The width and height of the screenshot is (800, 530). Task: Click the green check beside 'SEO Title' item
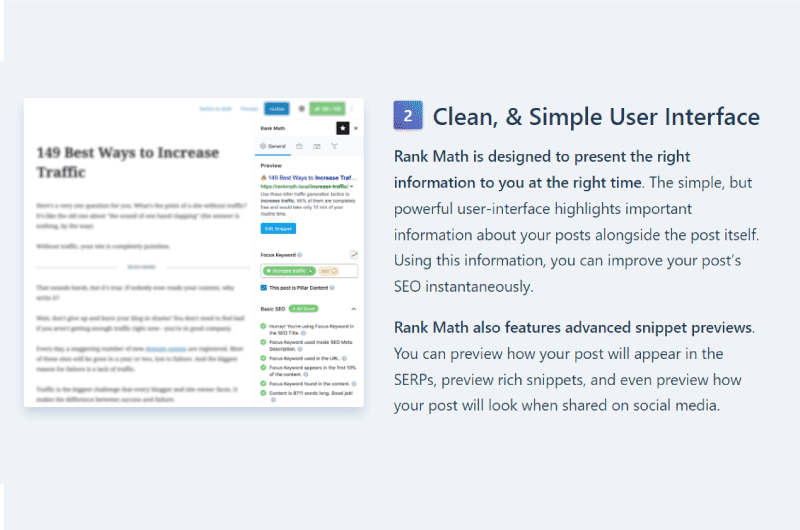[263, 326]
